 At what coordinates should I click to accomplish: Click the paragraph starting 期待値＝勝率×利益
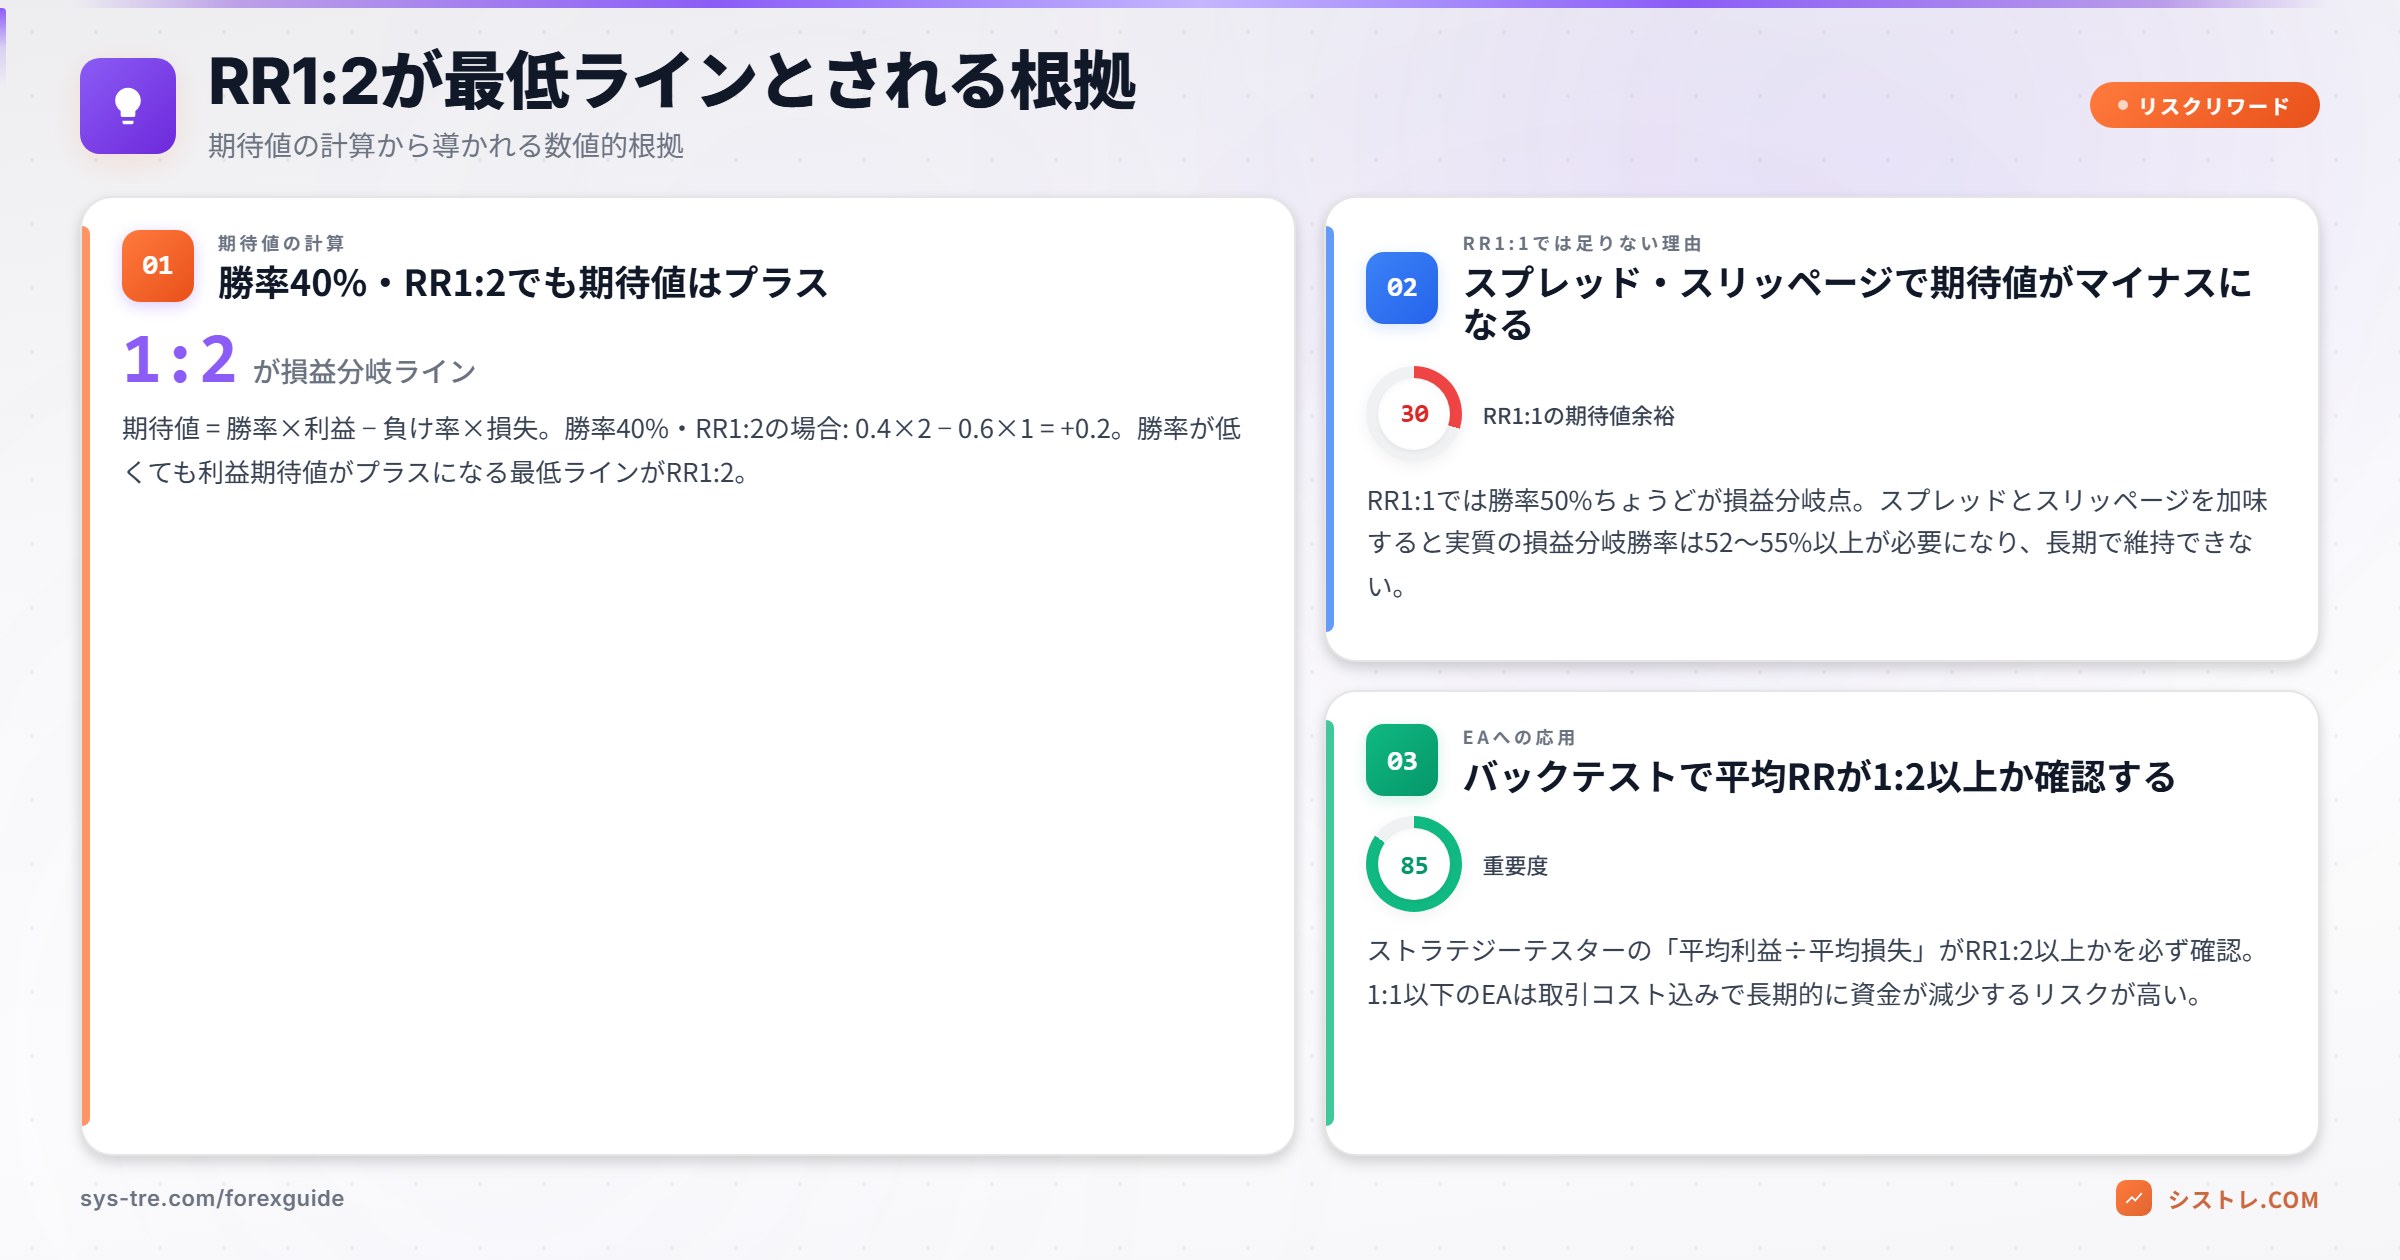(682, 450)
